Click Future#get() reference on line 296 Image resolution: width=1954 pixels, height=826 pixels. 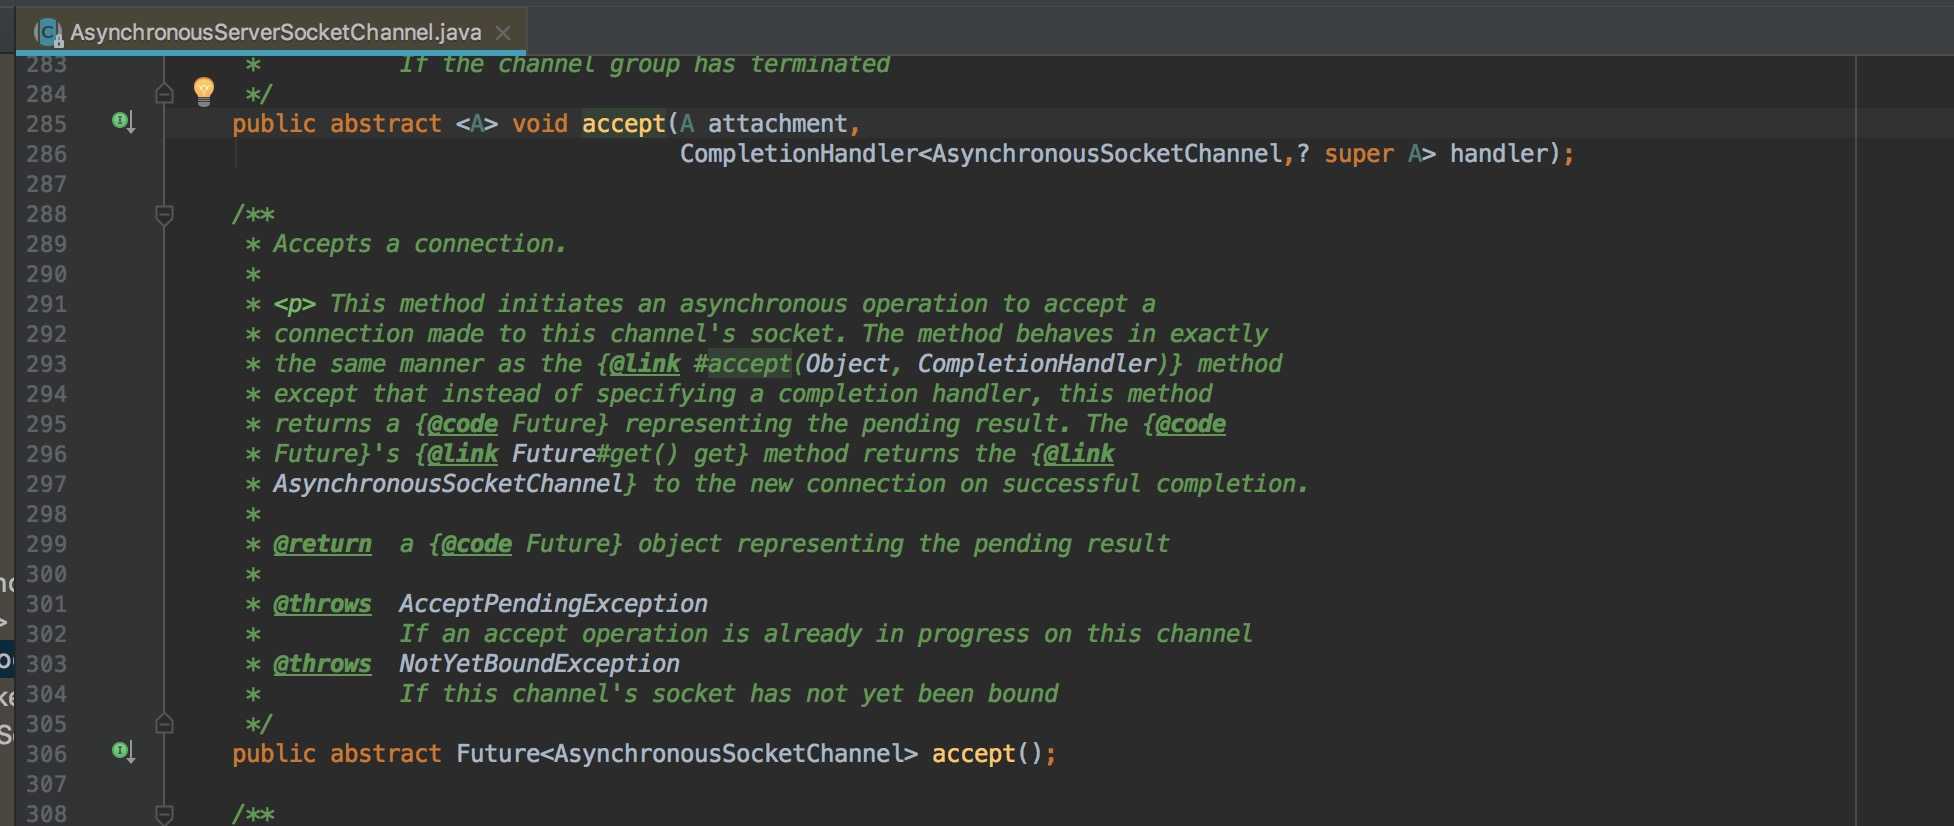pos(595,454)
